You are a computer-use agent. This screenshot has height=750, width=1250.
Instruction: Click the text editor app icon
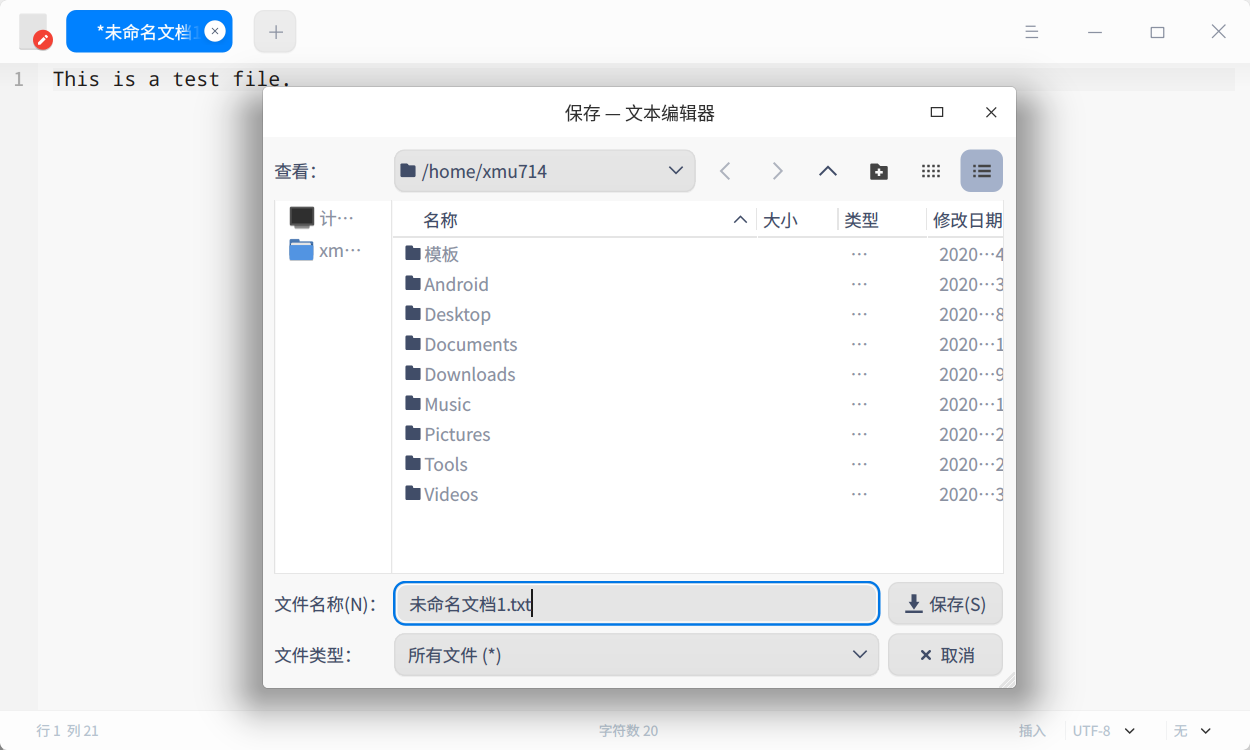click(34, 32)
